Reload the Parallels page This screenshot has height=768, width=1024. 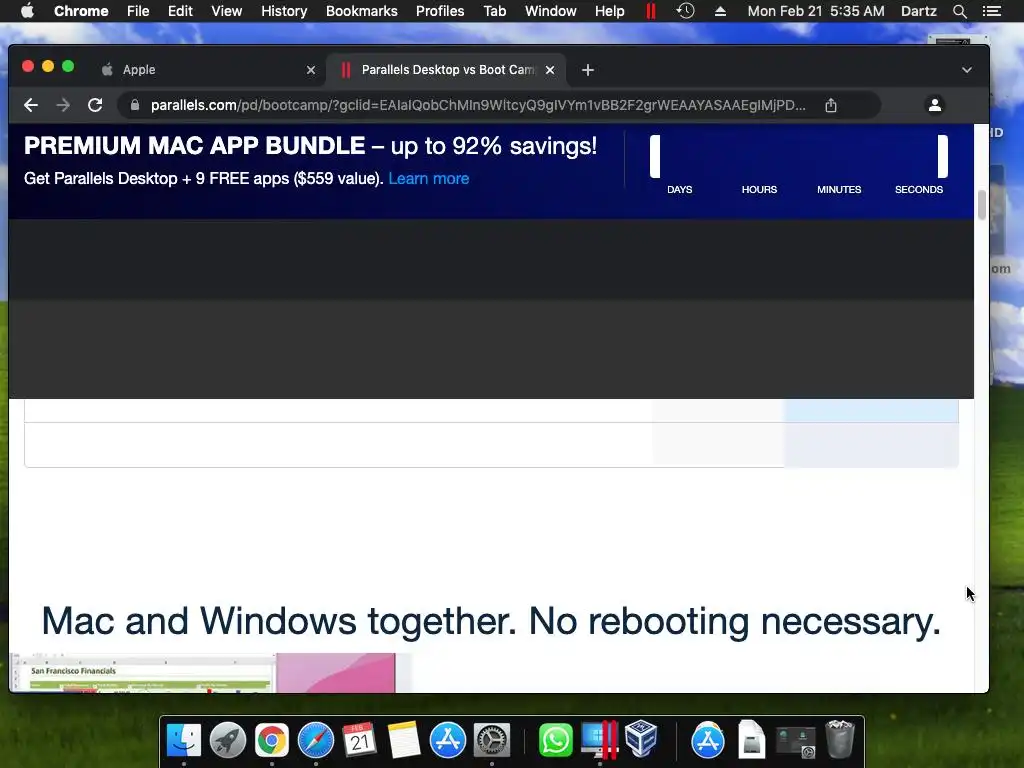[x=95, y=105]
